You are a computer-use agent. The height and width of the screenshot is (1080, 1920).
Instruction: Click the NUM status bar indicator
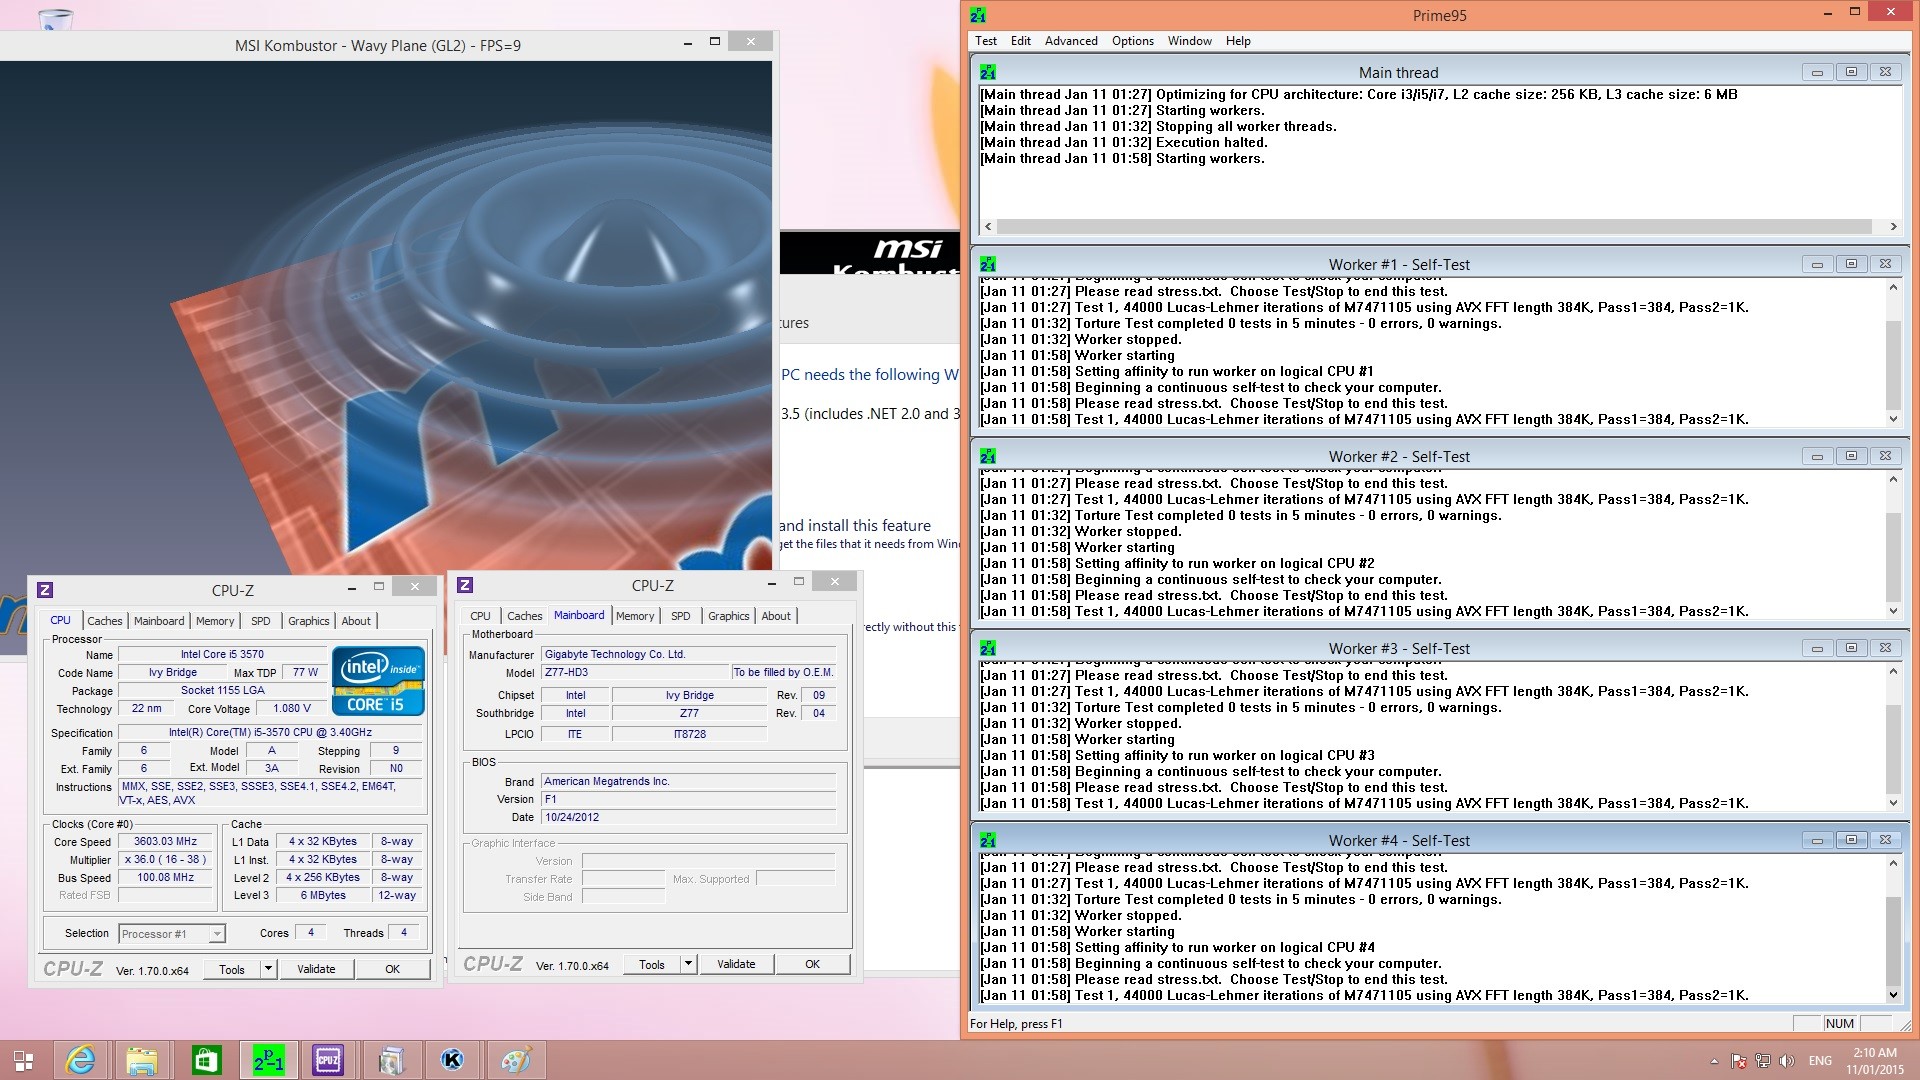click(x=1840, y=1024)
